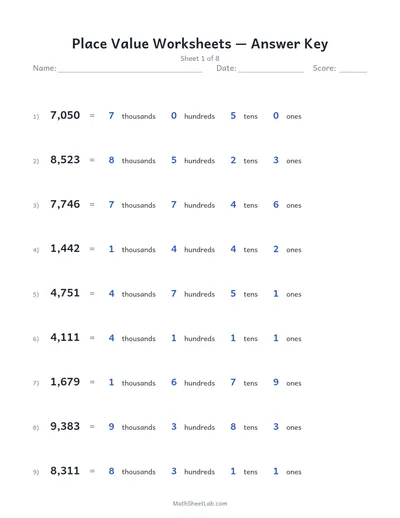This screenshot has width=400, height=518.
Task: Click the 'Sheet 1 of 8' label
Action: [200, 59]
